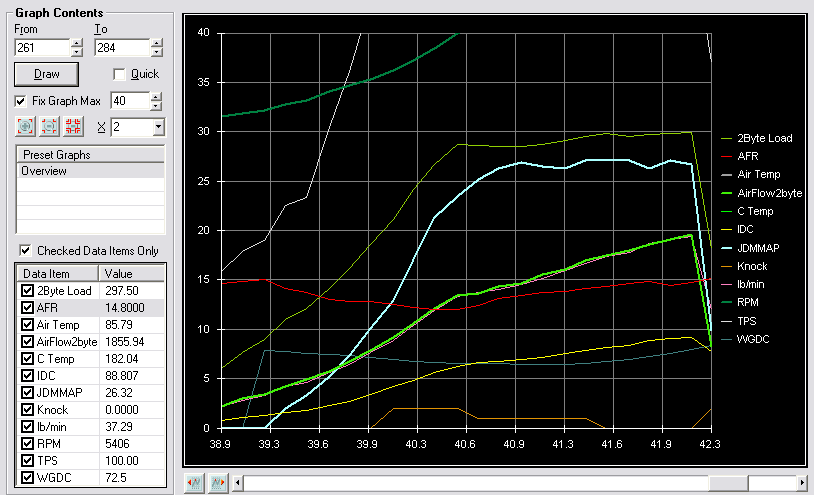814x495 pixels.
Task: Toggle Checked Data Items Only
Action: pos(25,251)
